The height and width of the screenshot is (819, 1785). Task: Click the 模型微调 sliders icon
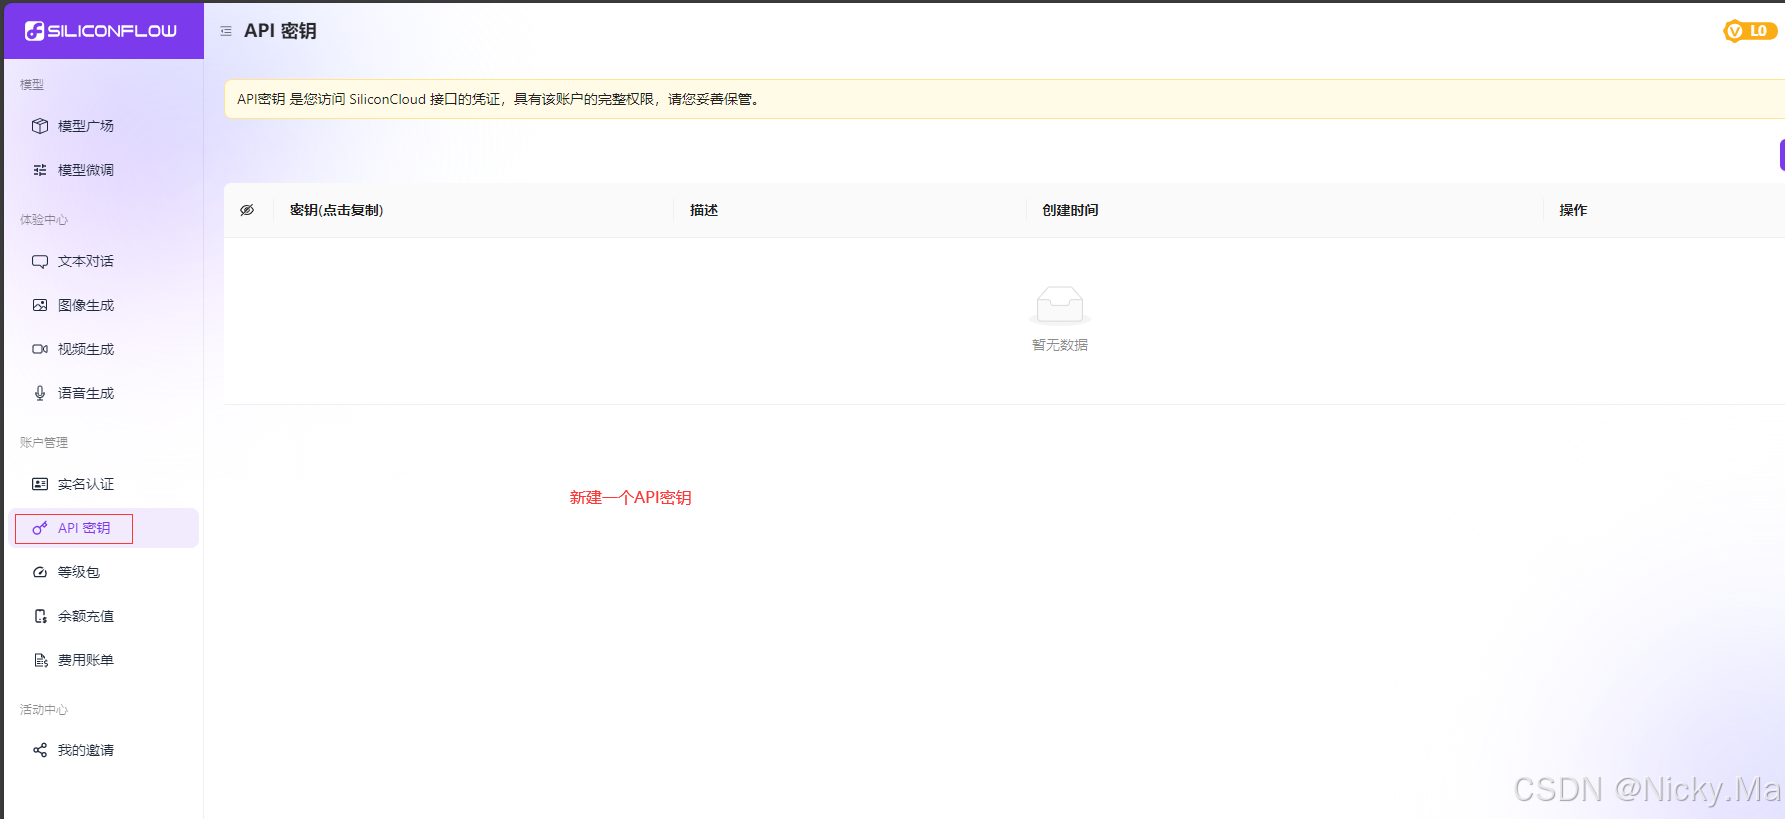[40, 170]
